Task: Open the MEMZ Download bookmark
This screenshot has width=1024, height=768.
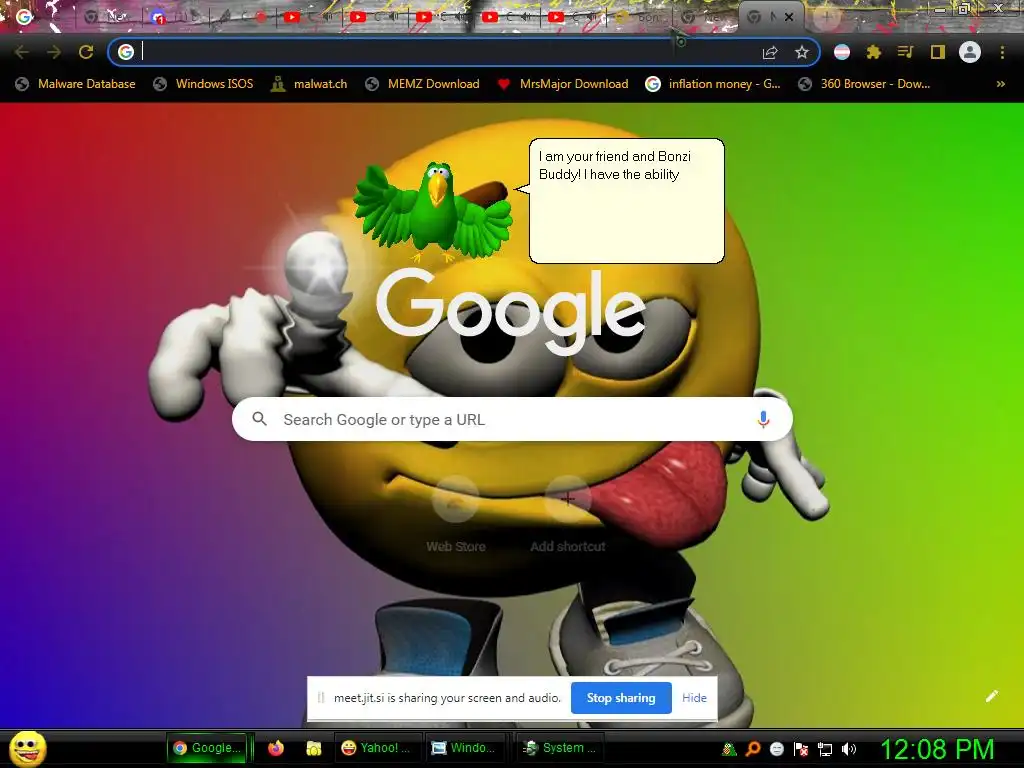Action: pos(423,84)
